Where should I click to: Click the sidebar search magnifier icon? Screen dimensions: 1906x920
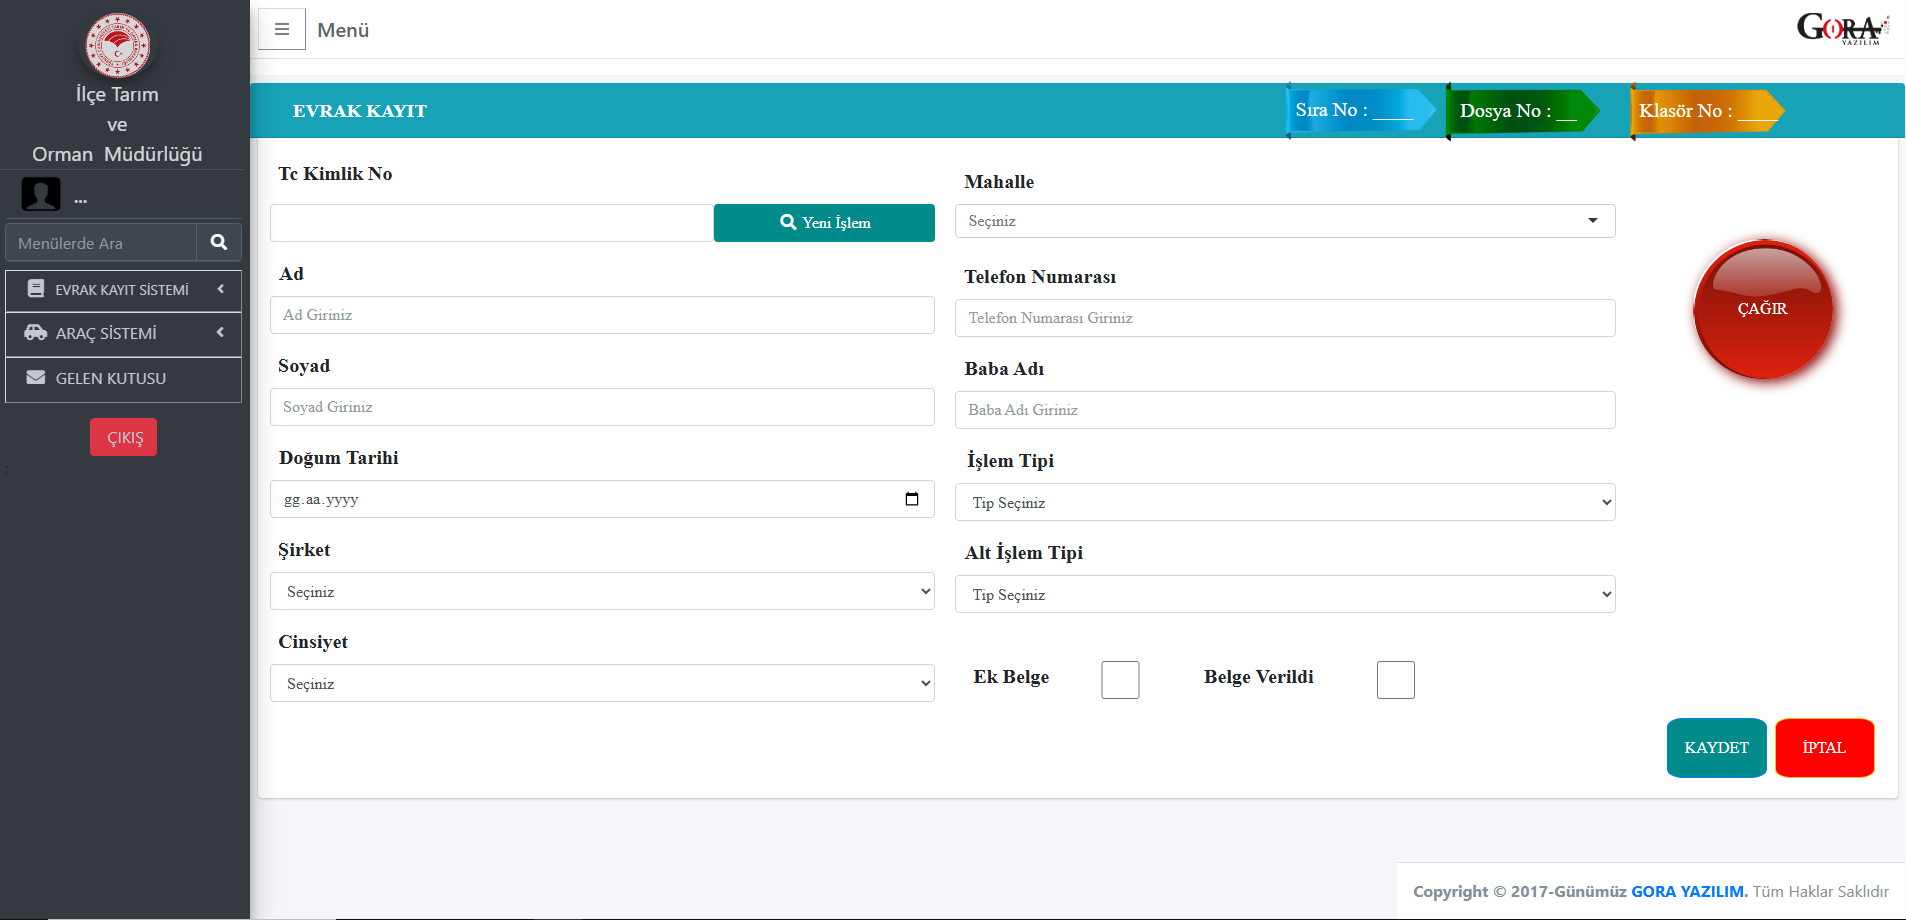219,242
